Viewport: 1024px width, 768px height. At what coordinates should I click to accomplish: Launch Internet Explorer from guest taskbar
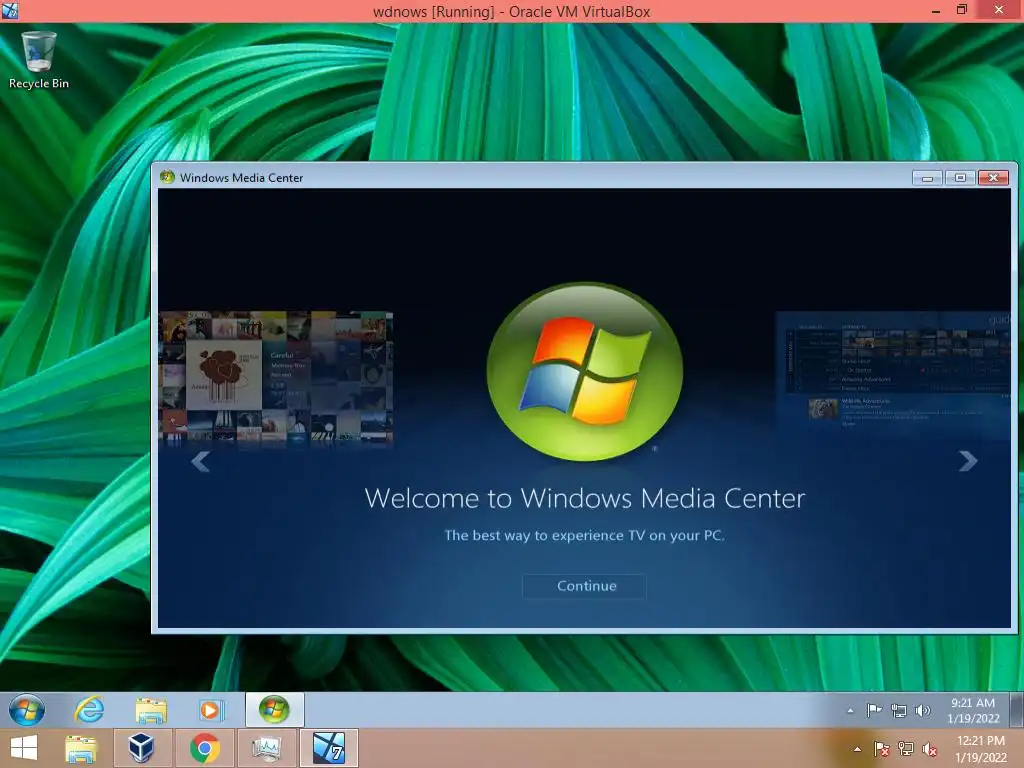pos(89,710)
